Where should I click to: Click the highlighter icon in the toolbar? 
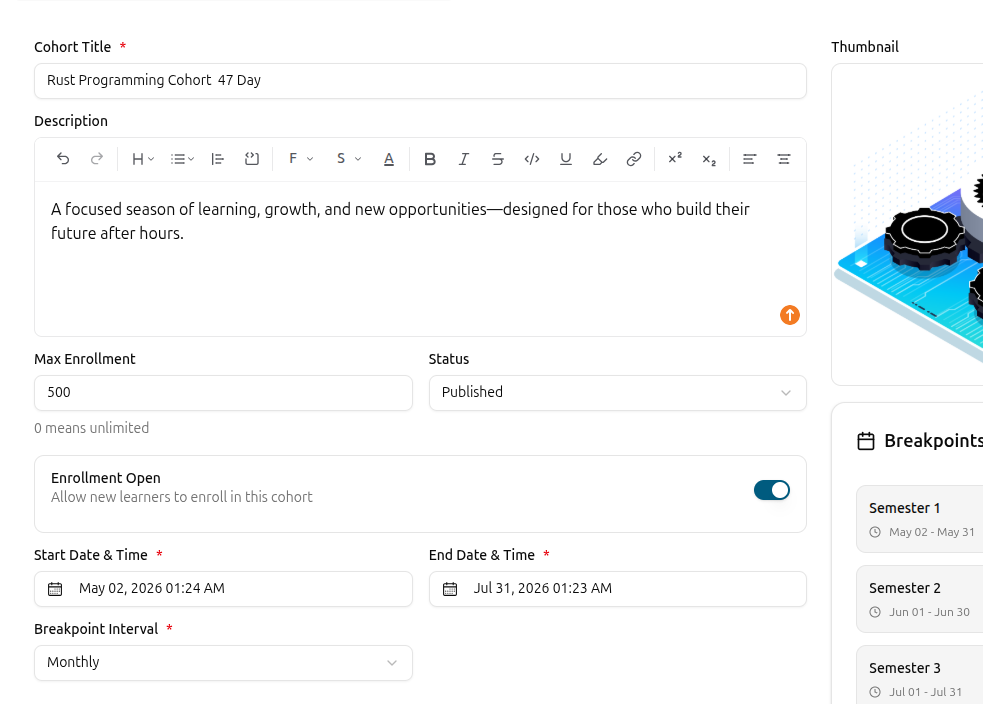pos(600,159)
